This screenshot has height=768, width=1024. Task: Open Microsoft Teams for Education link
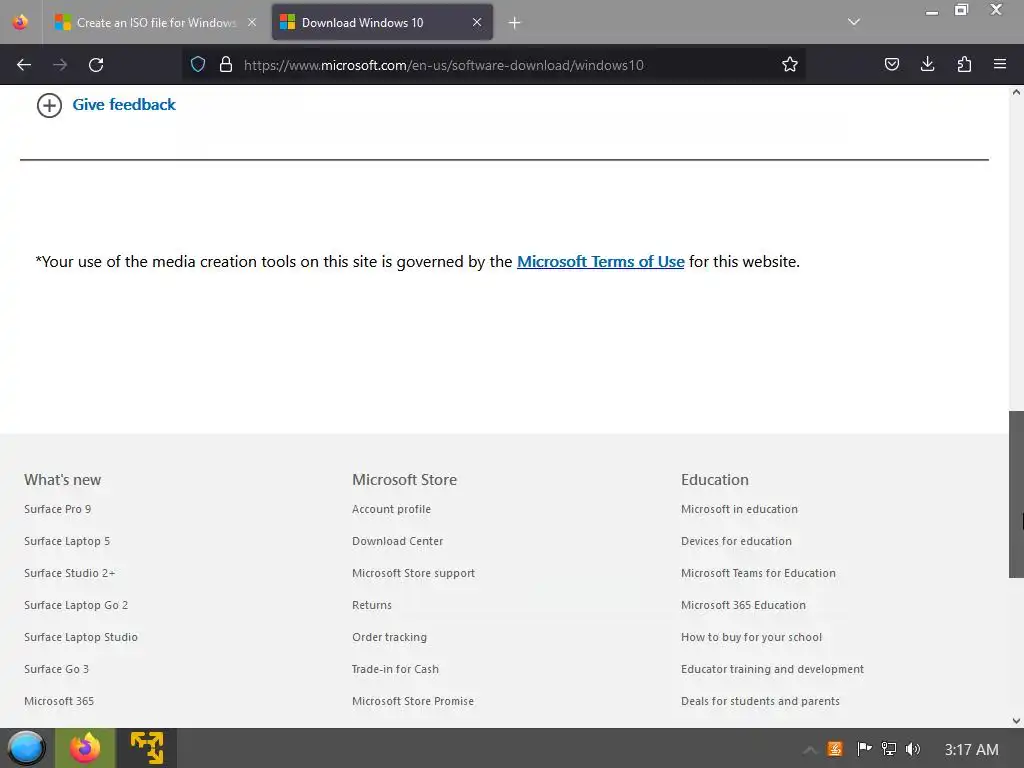point(758,573)
